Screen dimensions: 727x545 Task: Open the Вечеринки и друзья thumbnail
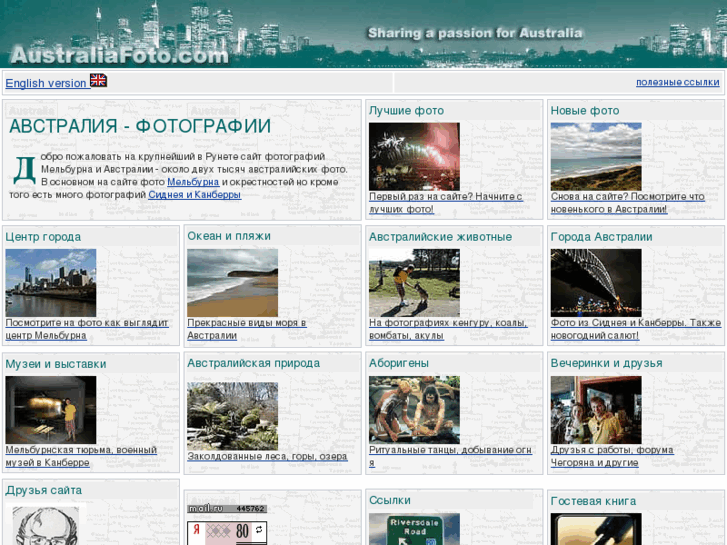point(596,410)
